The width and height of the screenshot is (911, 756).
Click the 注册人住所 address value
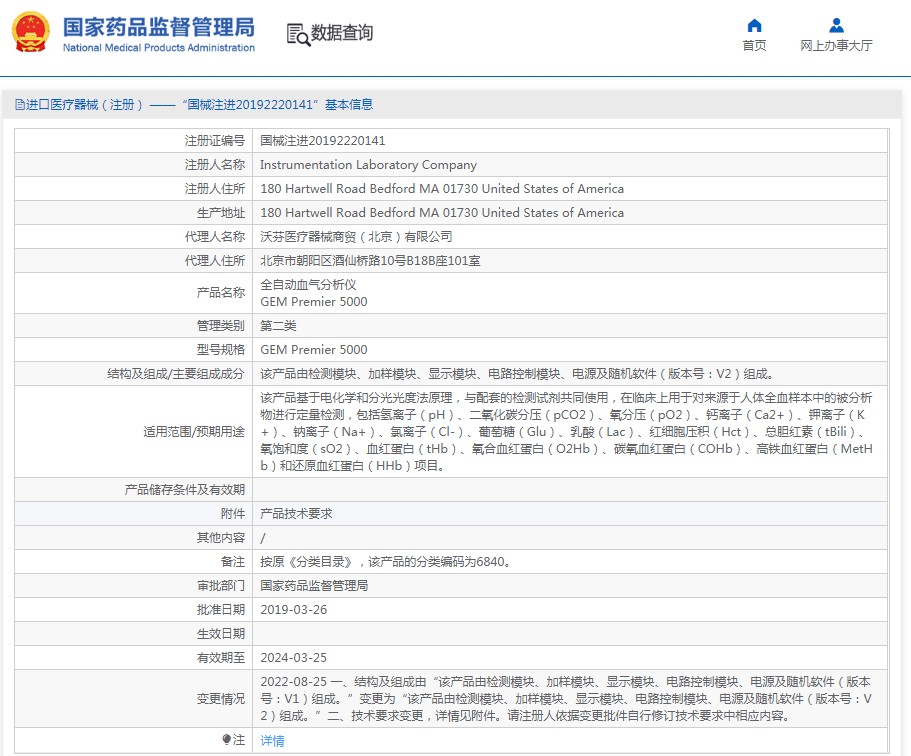tap(442, 189)
